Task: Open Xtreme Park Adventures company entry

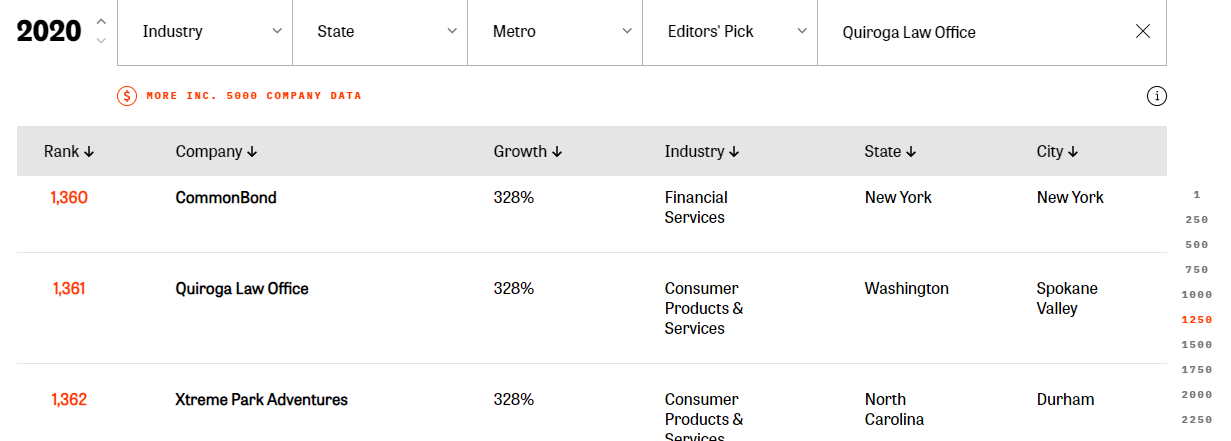Action: 262,400
